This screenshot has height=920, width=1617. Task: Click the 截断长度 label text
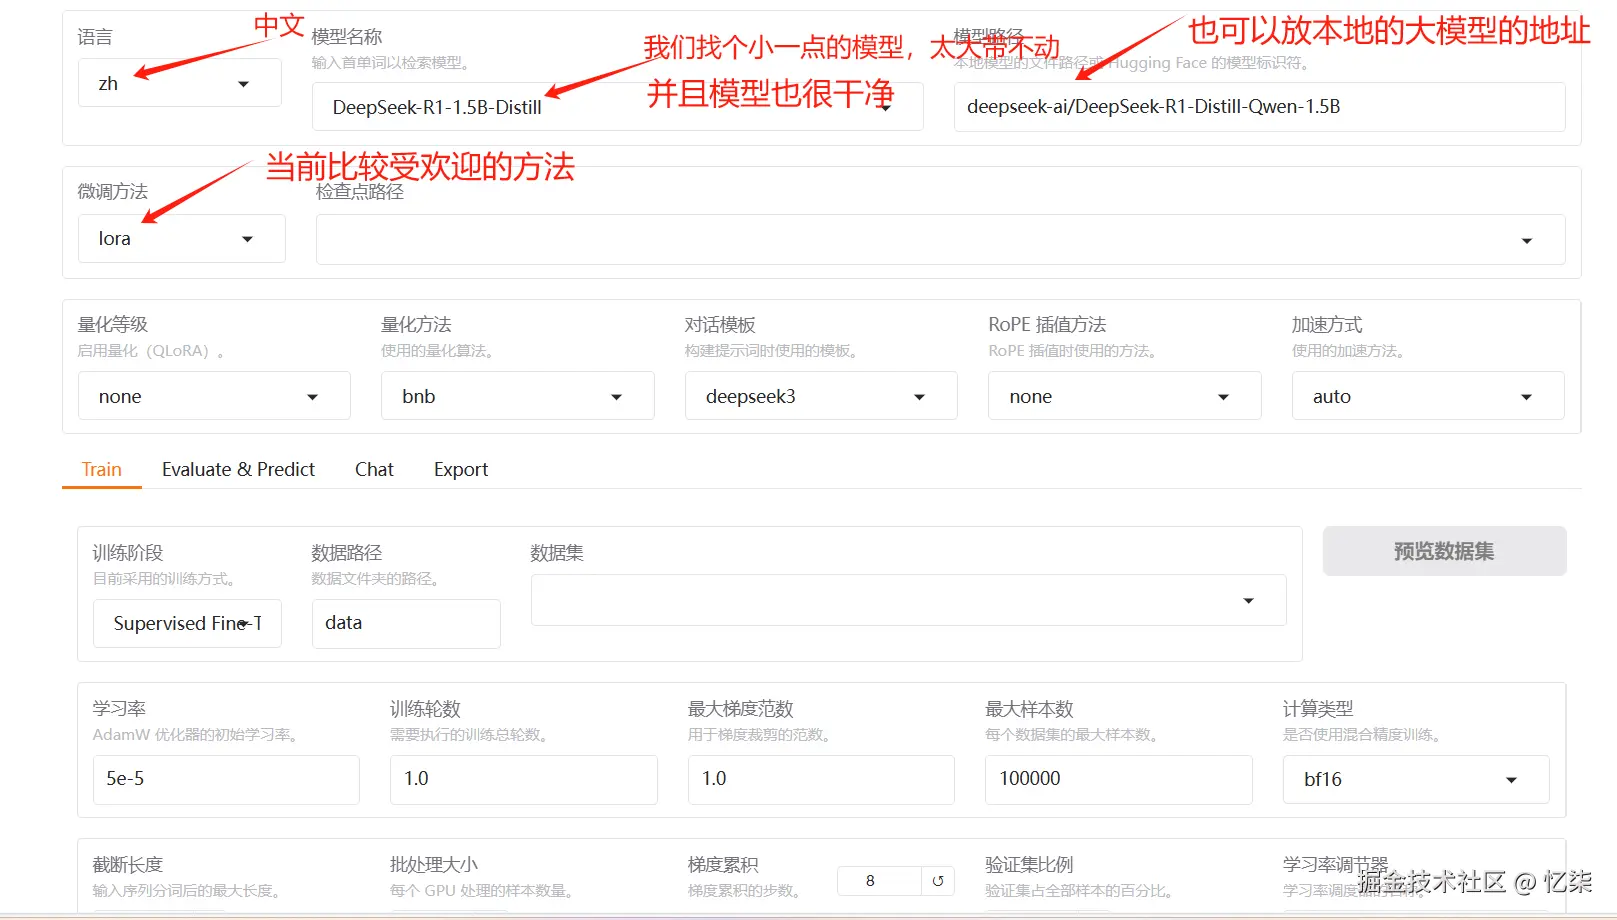click(128, 865)
